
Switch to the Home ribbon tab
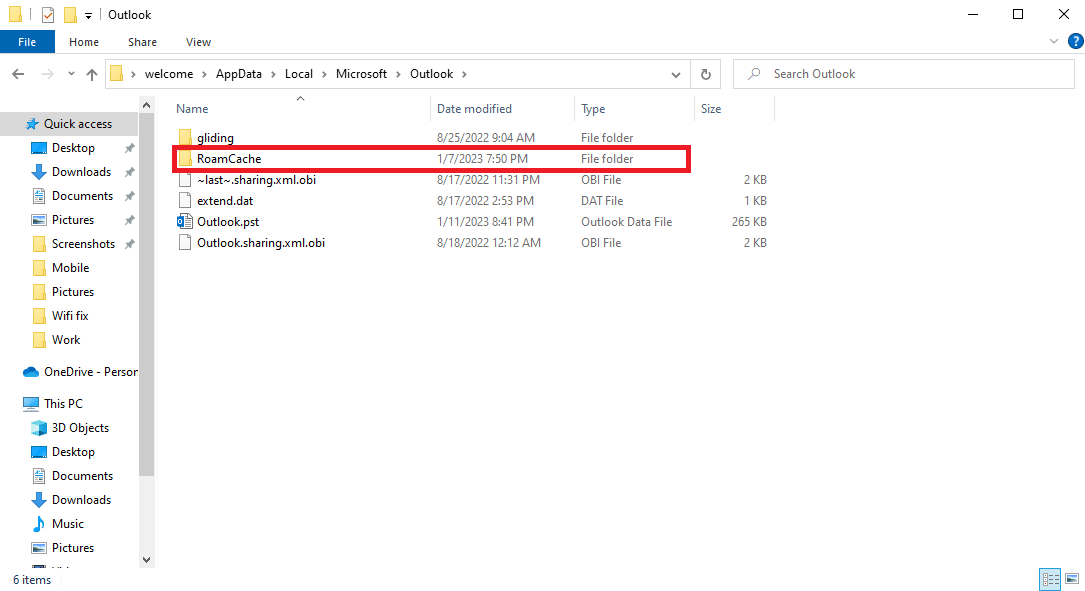[x=84, y=42]
